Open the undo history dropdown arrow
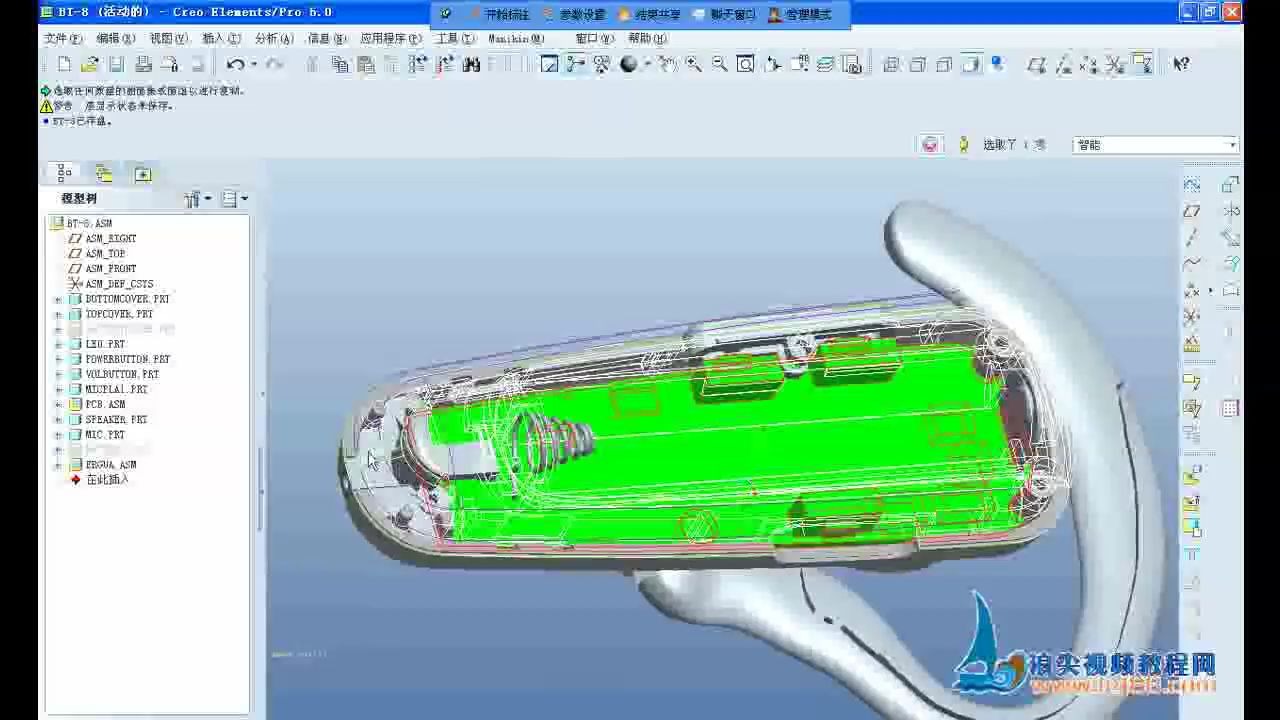 pyautogui.click(x=253, y=64)
